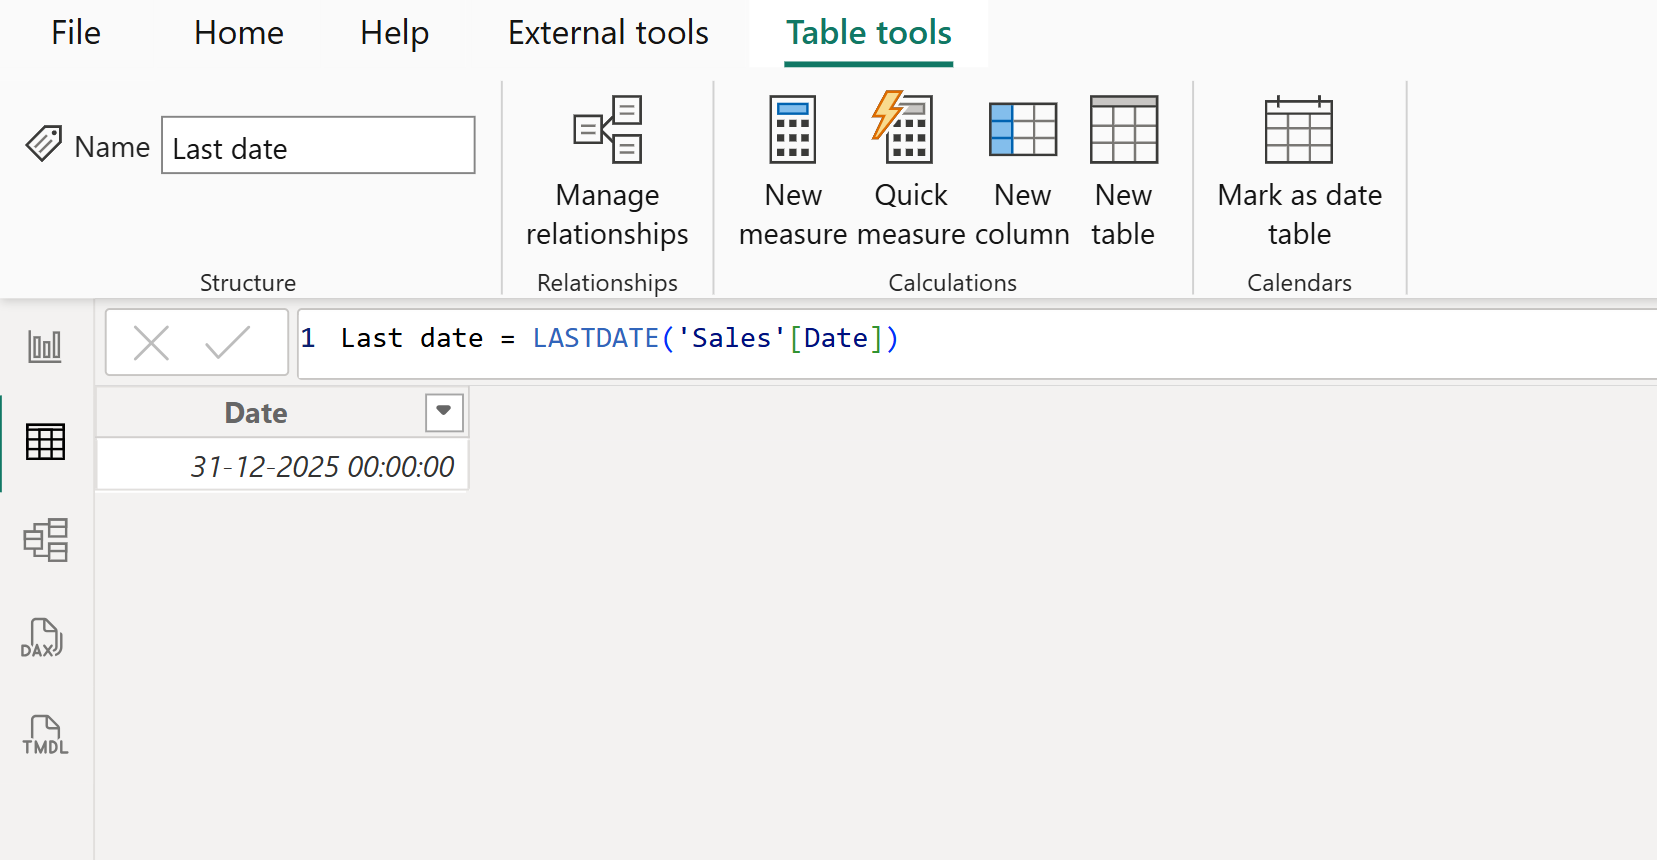Click the table Name input field
The height and width of the screenshot is (860, 1657).
[318, 146]
